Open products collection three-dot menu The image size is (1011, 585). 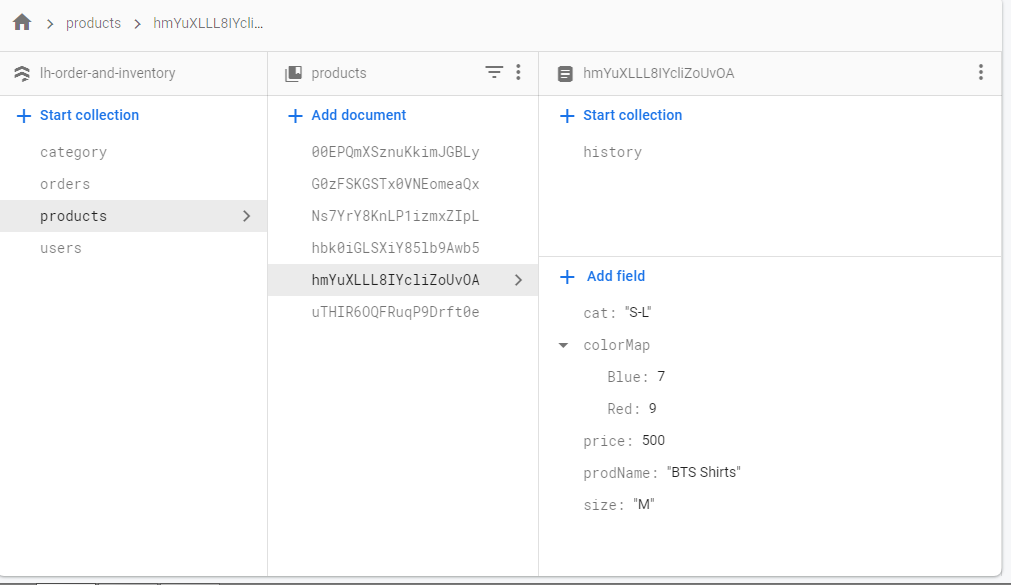(x=518, y=72)
